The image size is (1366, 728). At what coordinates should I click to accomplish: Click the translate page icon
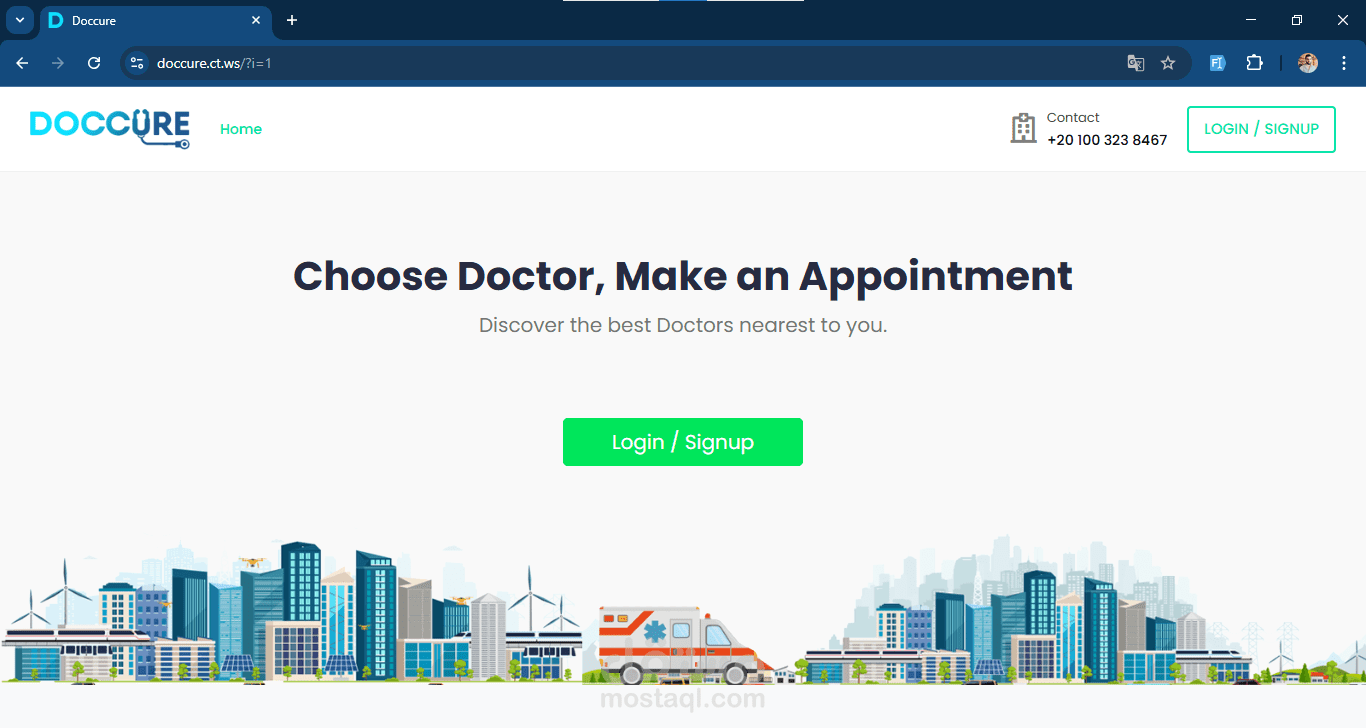coord(1135,63)
